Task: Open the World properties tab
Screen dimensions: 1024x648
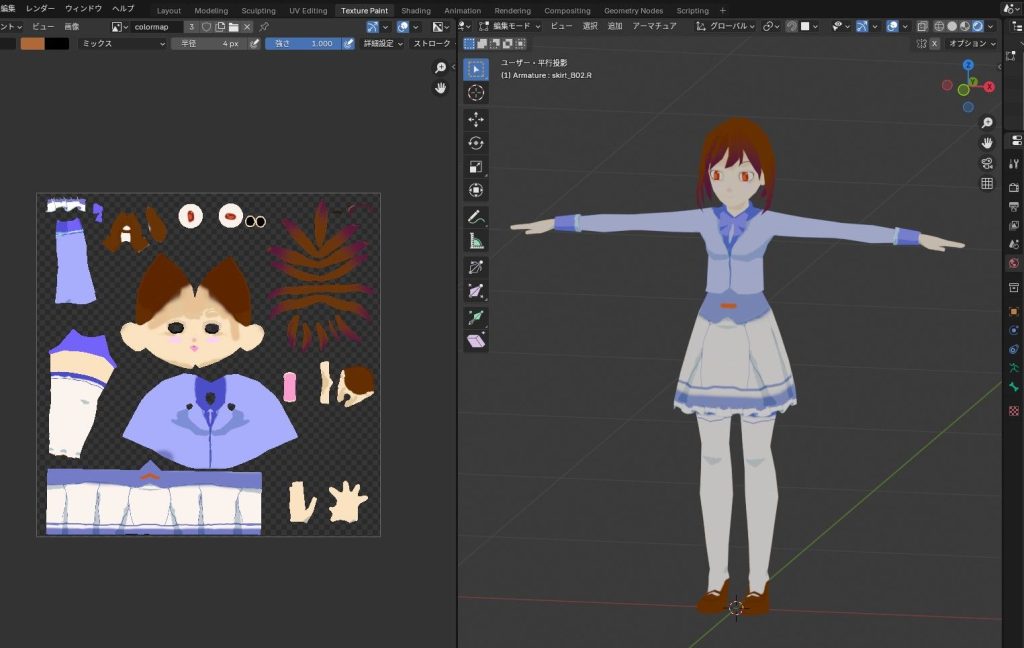Action: click(1013, 264)
